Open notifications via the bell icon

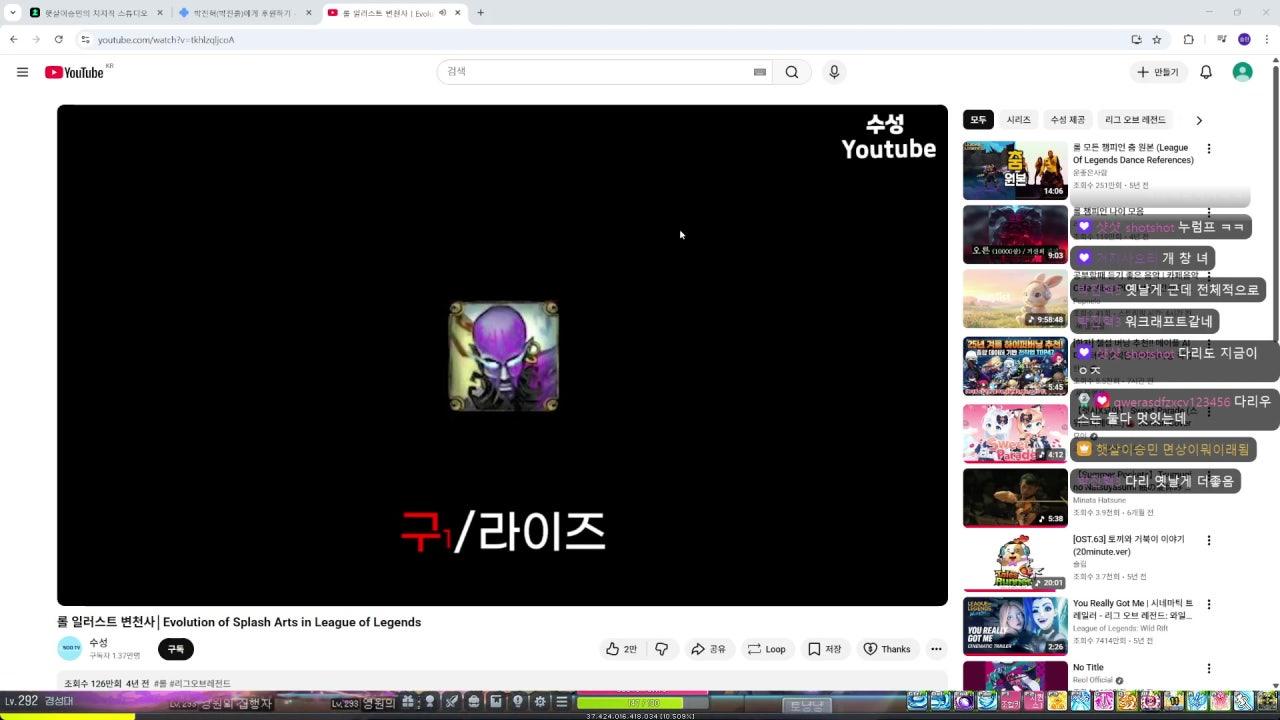tap(1205, 72)
